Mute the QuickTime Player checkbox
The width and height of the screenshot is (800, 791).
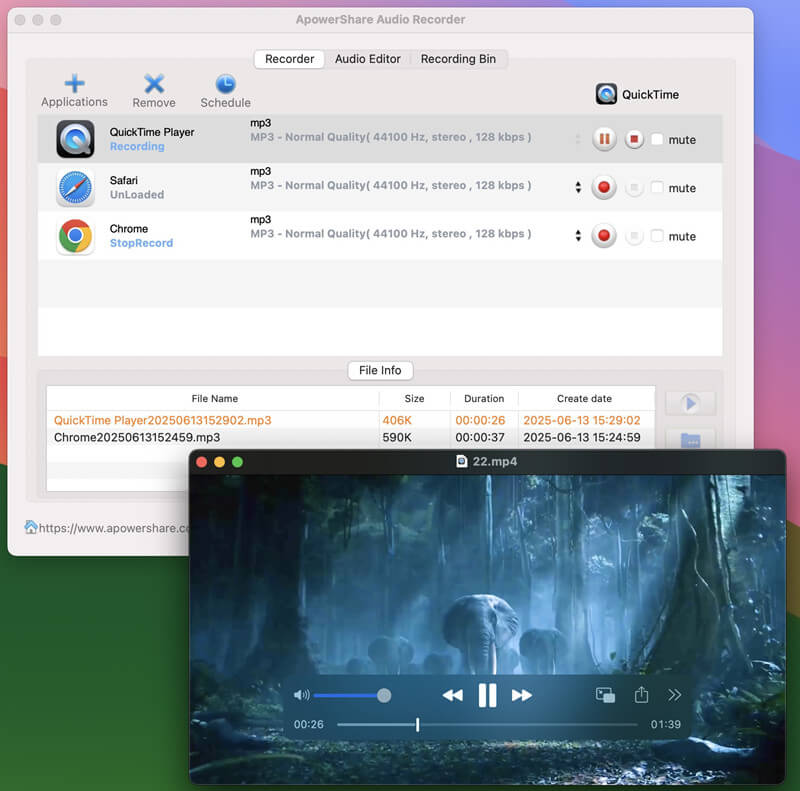657,140
